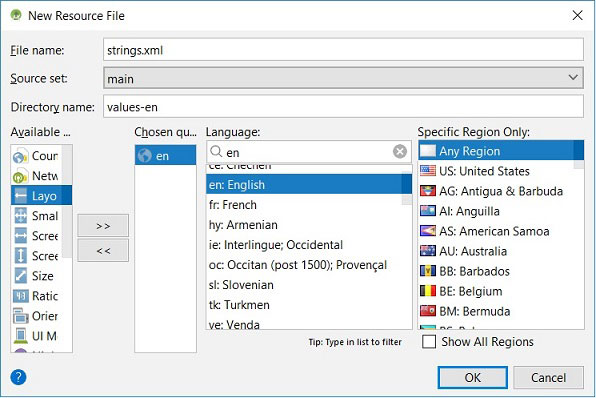
Task: Pick the Smallest Screen Width qualifier icon
Action: click(x=20, y=216)
